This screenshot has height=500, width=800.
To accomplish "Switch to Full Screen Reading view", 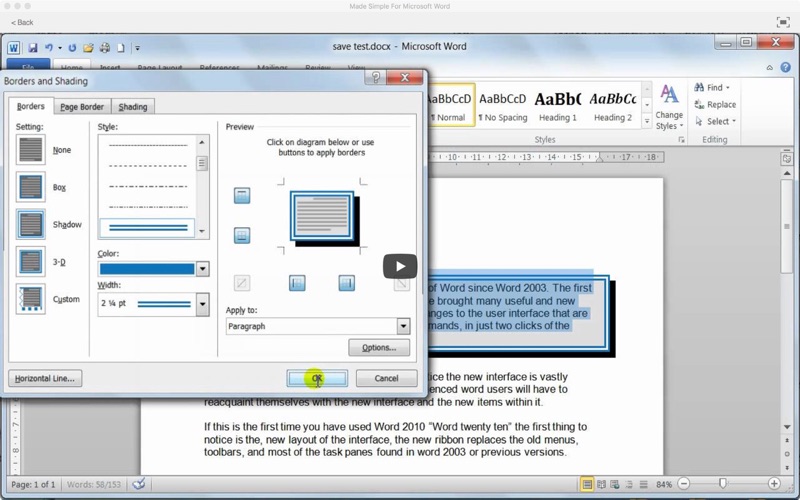I will (x=602, y=484).
